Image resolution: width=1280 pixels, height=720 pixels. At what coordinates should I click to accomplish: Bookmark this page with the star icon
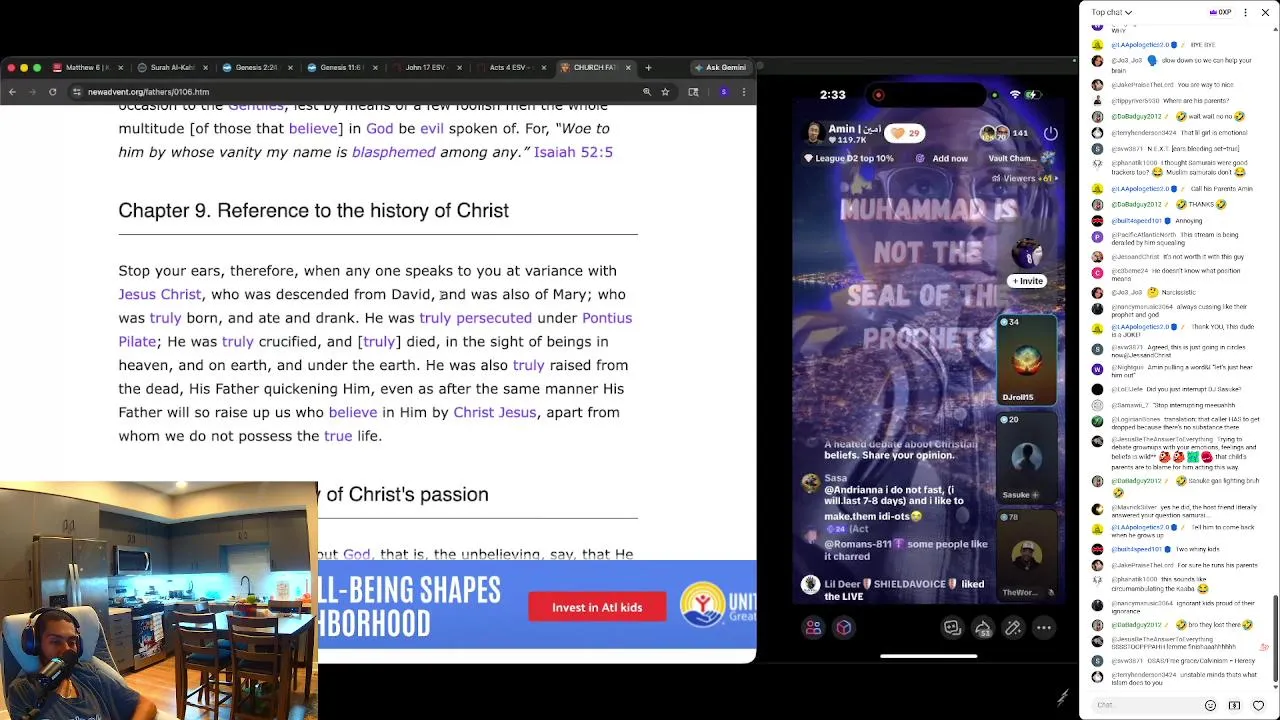[x=665, y=92]
